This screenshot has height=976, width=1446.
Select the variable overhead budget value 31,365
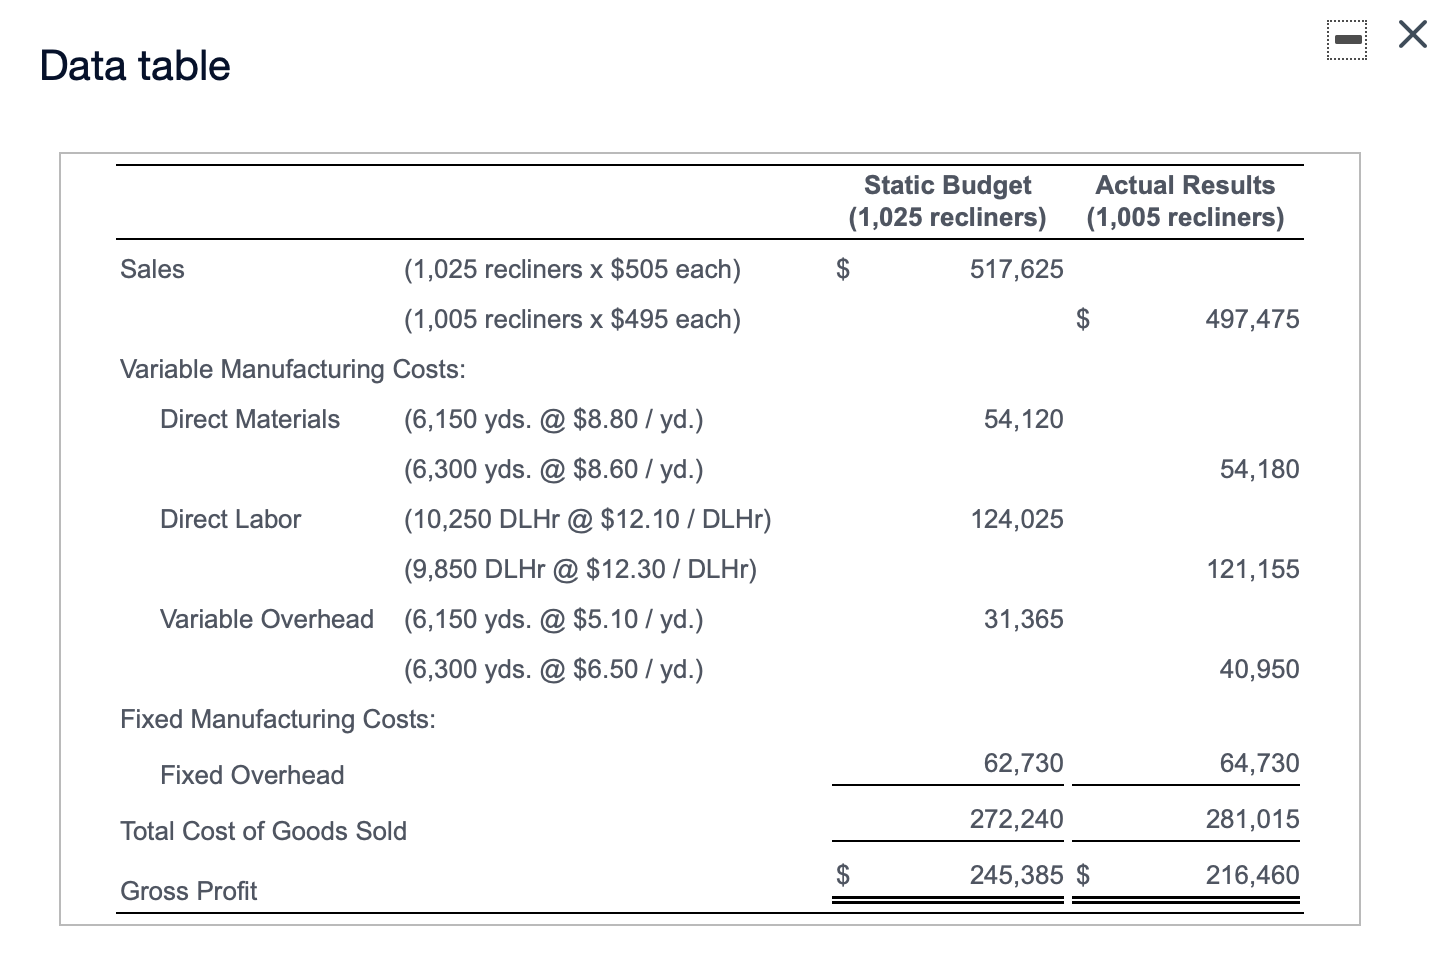(x=1024, y=619)
